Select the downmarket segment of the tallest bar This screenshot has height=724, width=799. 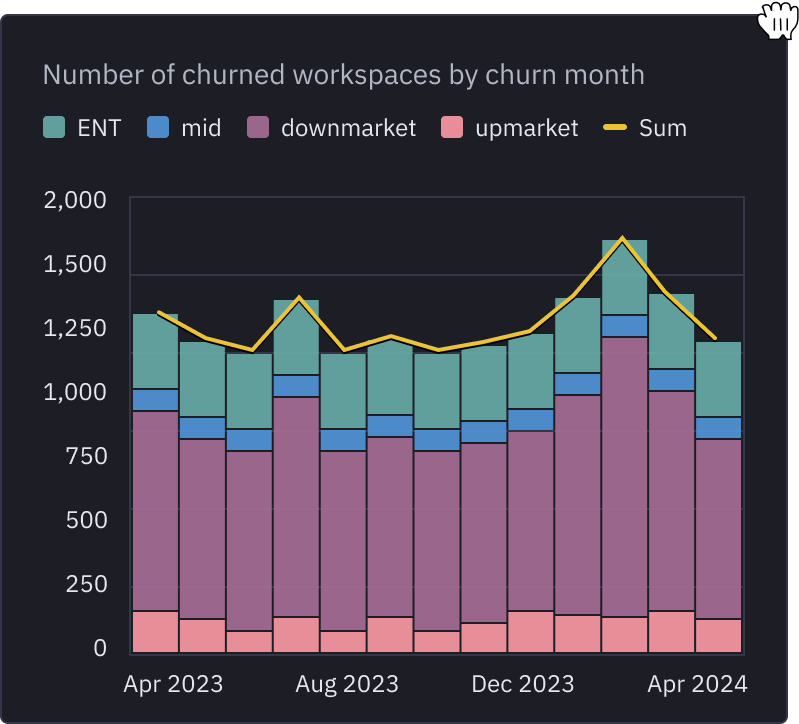tap(625, 477)
